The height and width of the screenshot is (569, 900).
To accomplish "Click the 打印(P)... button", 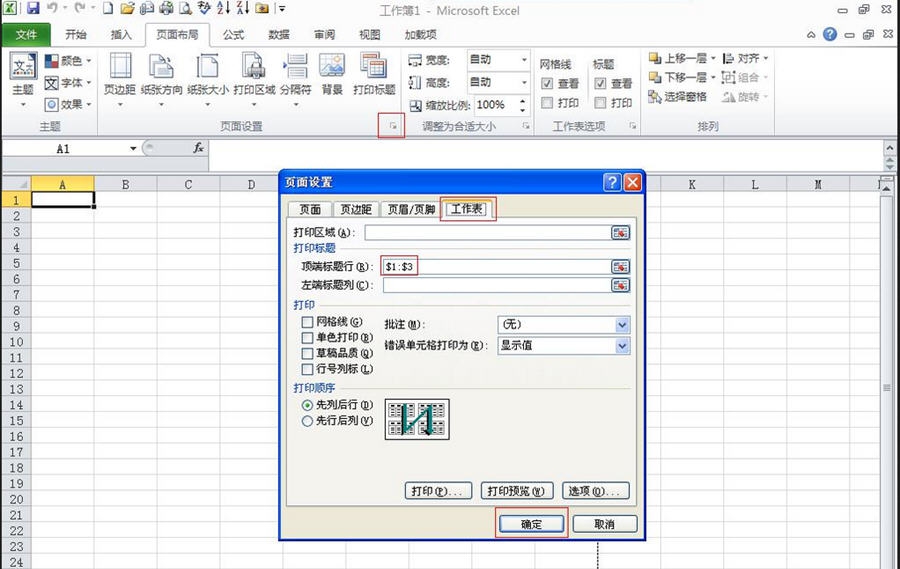I will (439, 491).
